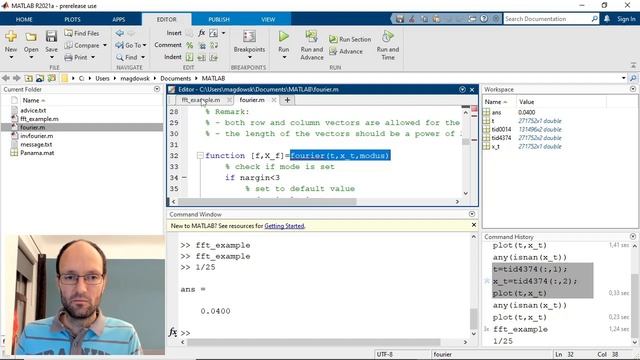Select message.txt in Current Folder

[36, 144]
